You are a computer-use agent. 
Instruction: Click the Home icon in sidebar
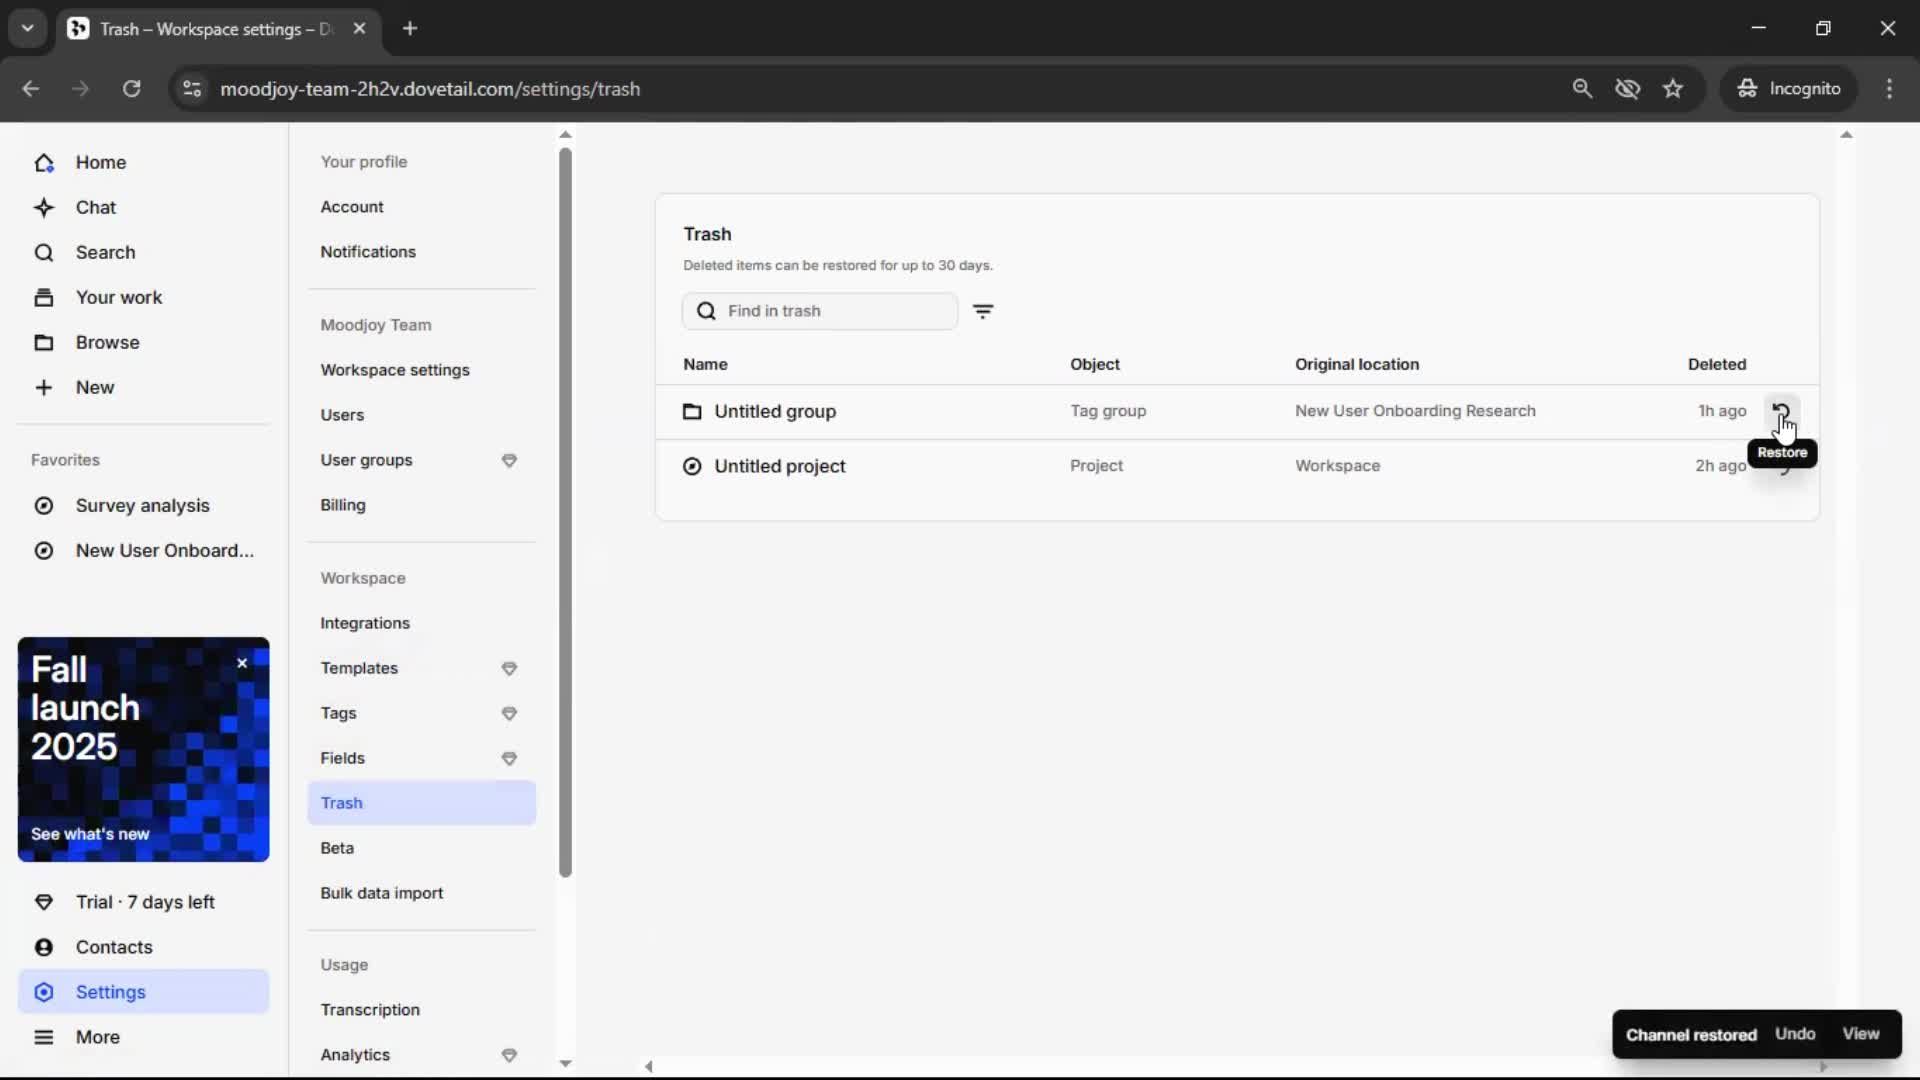click(44, 162)
